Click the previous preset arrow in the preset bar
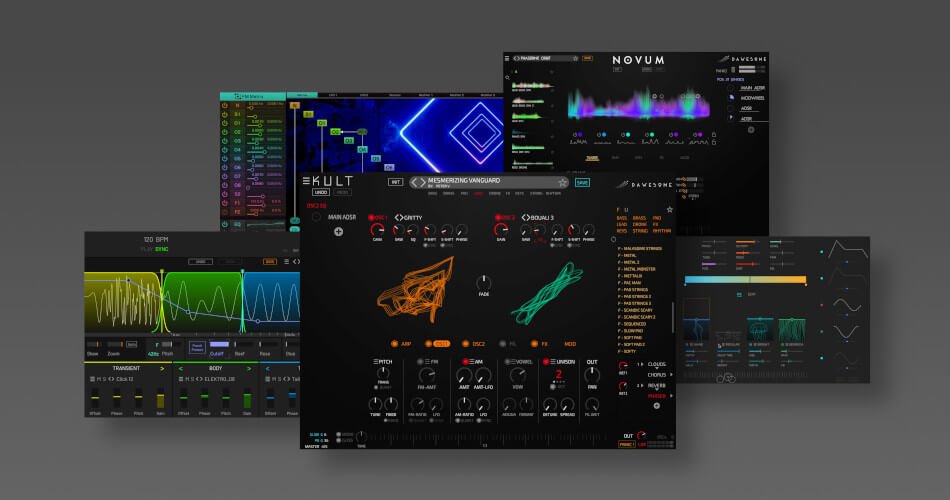The width and height of the screenshot is (950, 500). point(416,182)
